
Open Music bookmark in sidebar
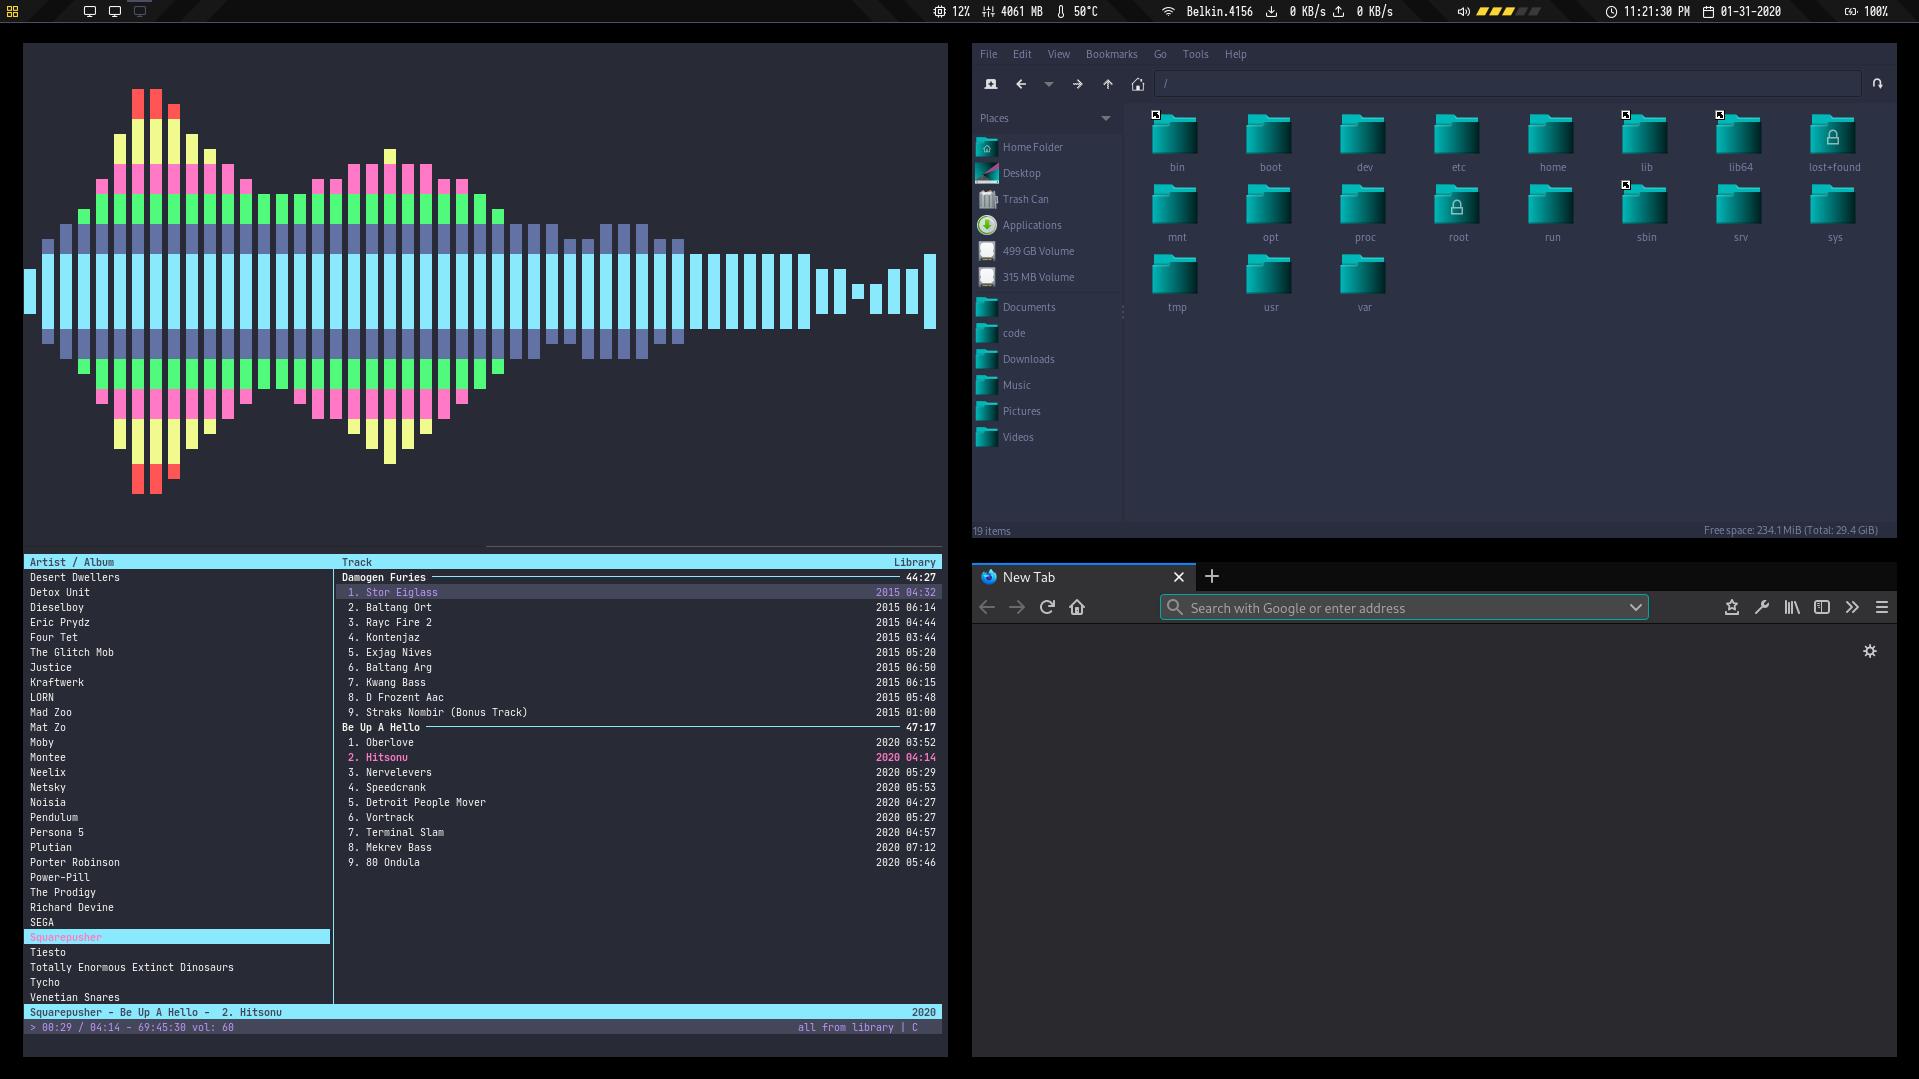(1048, 385)
